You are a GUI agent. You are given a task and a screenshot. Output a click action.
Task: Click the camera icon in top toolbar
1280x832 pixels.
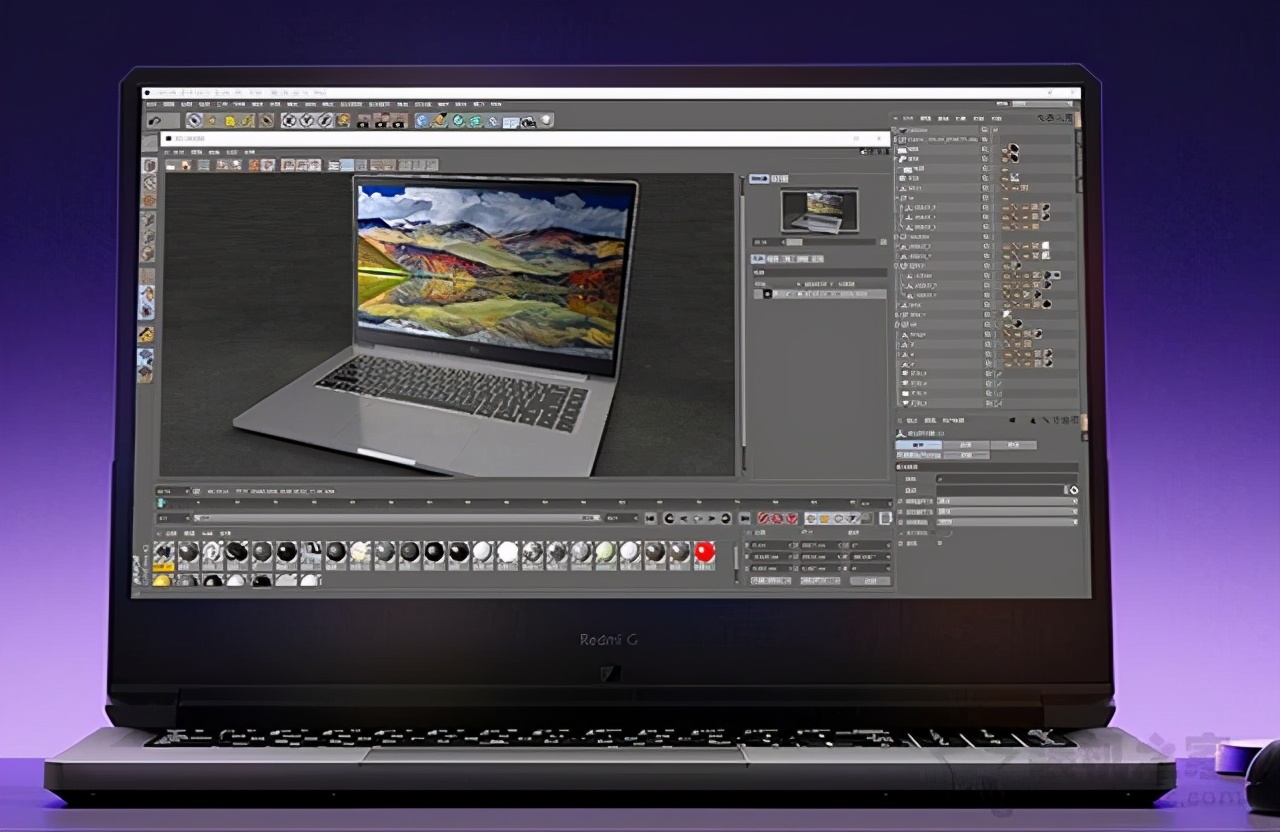pyautogui.click(x=528, y=121)
